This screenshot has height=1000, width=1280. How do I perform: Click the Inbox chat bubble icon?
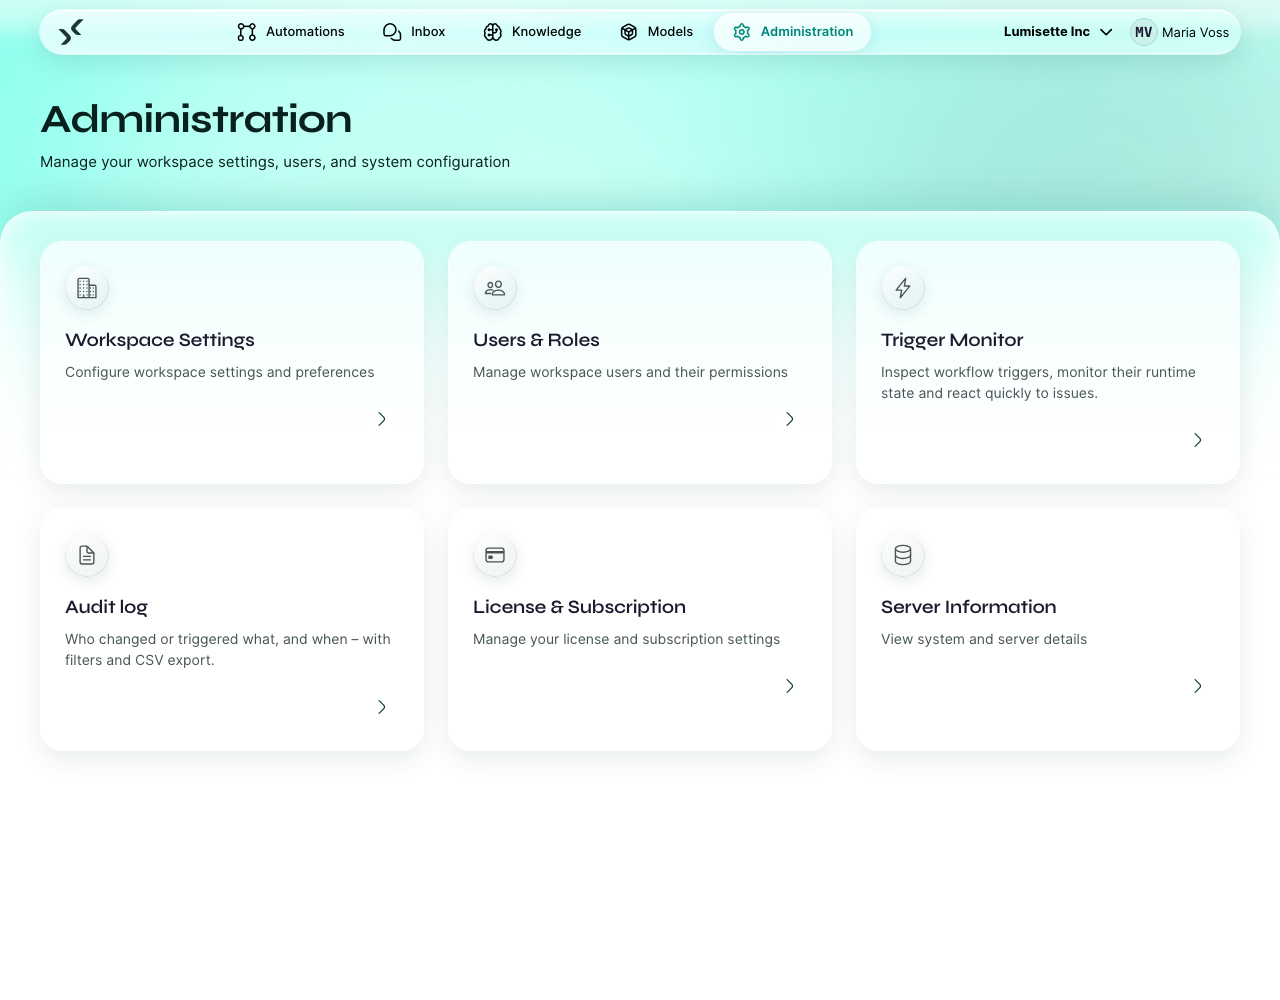coord(392,32)
